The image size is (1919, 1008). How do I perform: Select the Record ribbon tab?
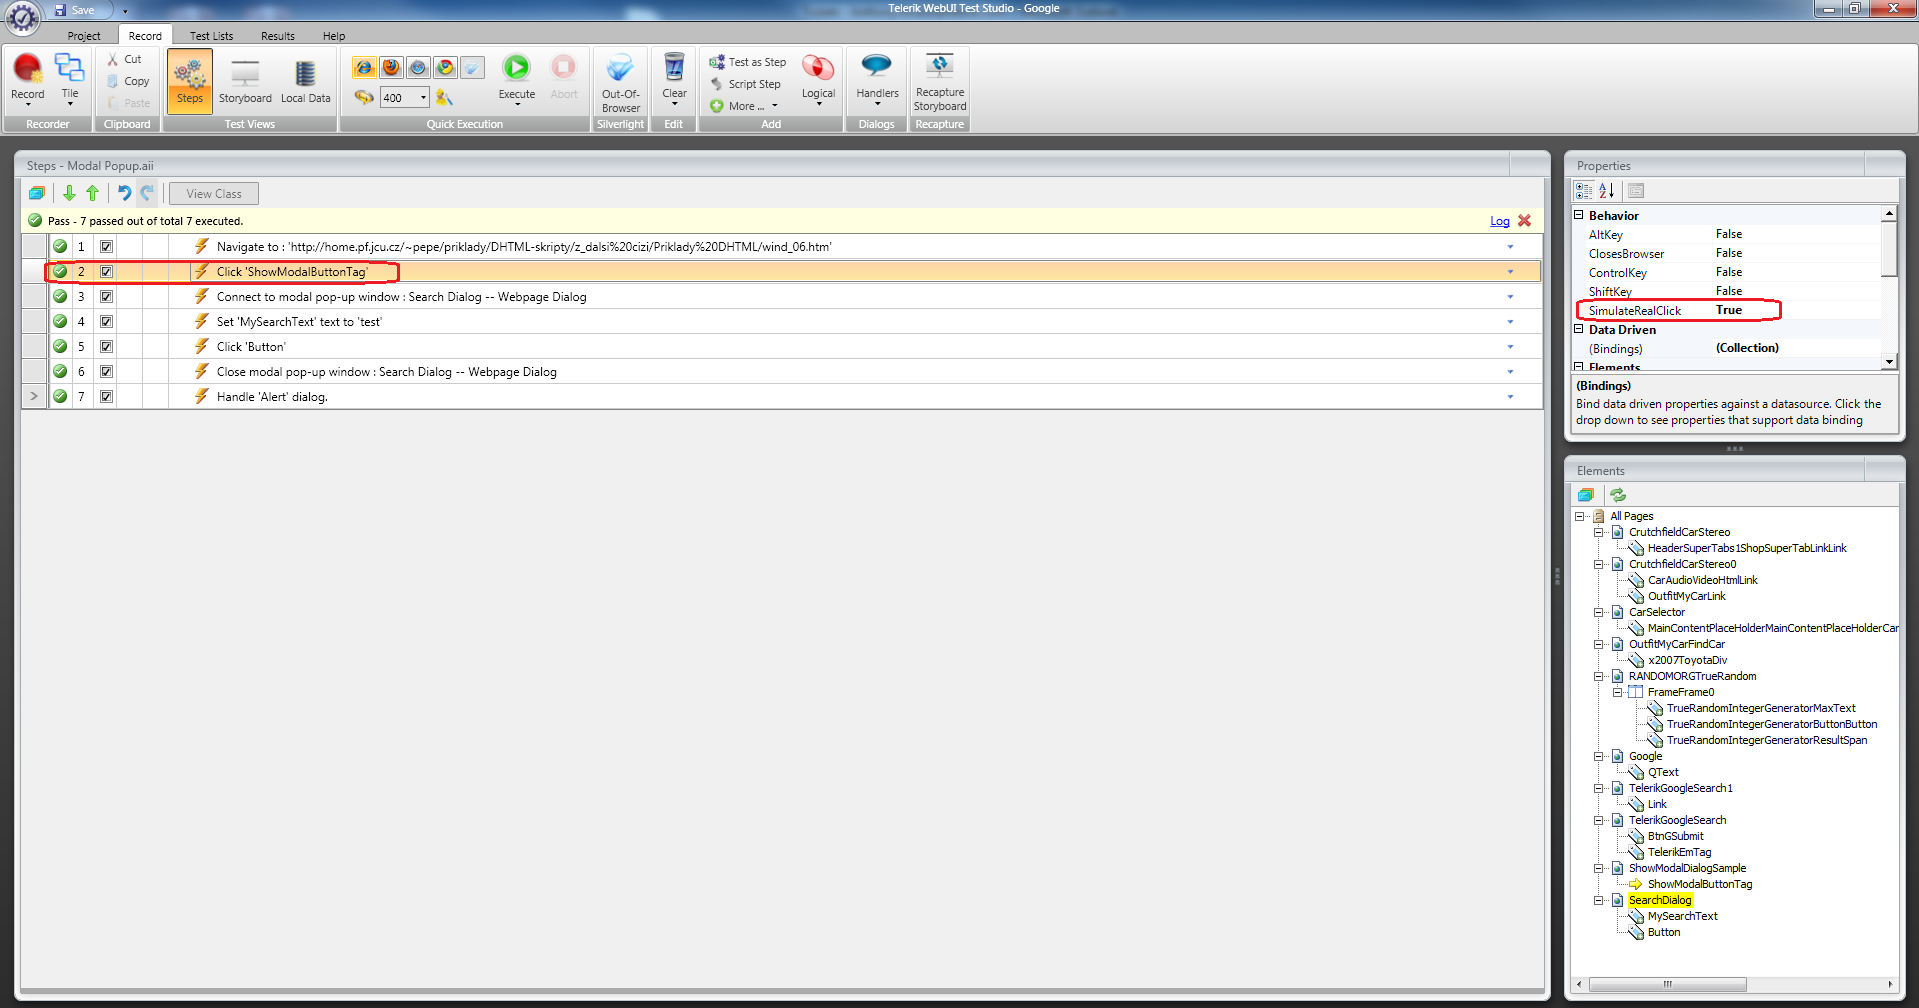pyautogui.click(x=145, y=36)
